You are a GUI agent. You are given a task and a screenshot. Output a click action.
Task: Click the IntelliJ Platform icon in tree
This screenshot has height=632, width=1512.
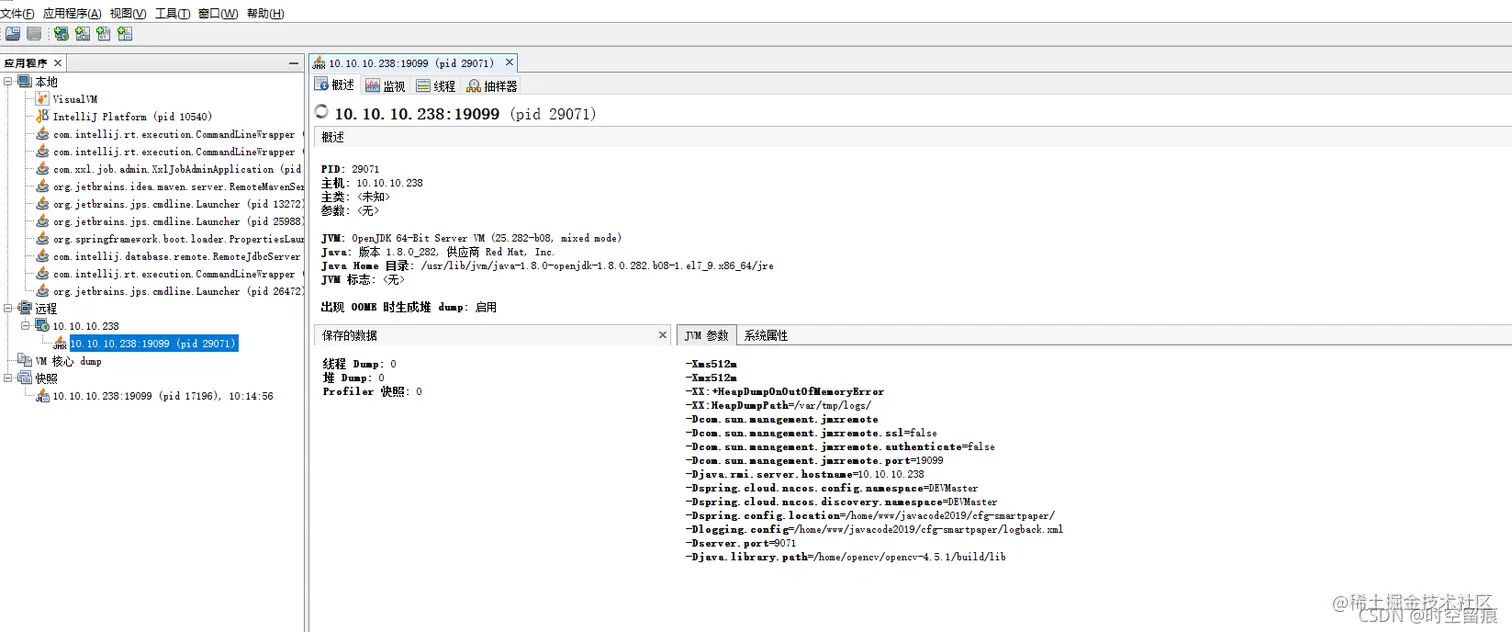(43, 116)
